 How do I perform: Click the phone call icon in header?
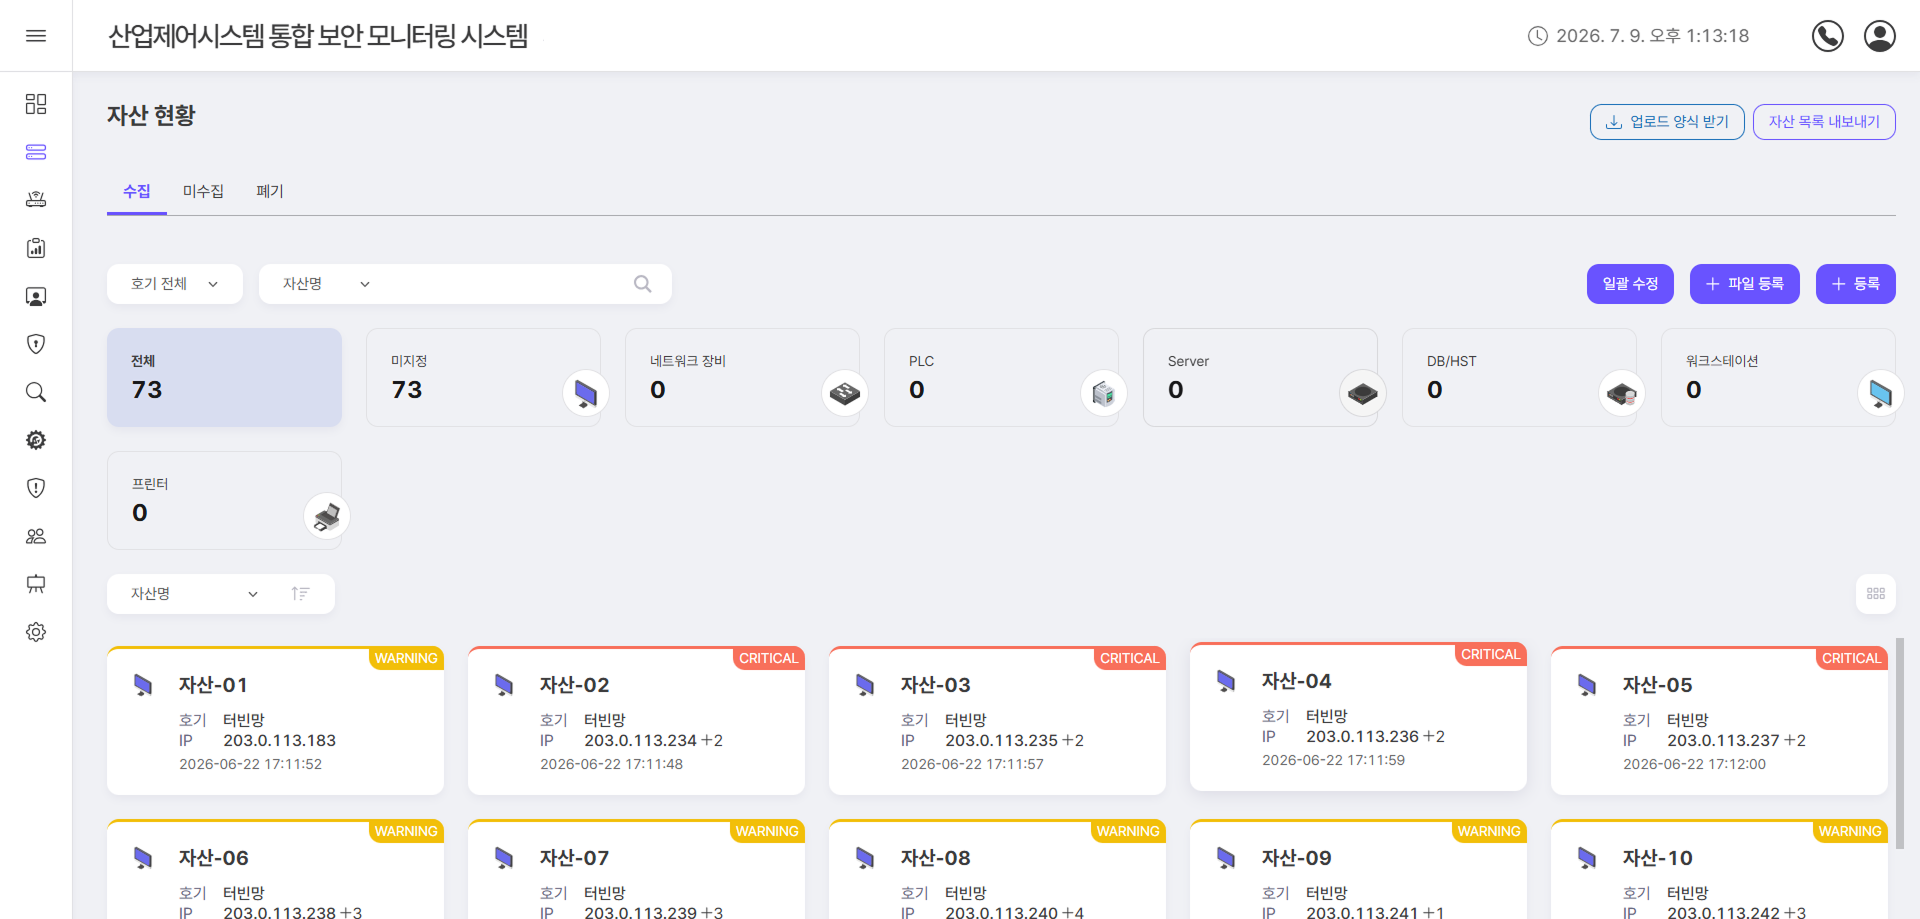click(1828, 36)
